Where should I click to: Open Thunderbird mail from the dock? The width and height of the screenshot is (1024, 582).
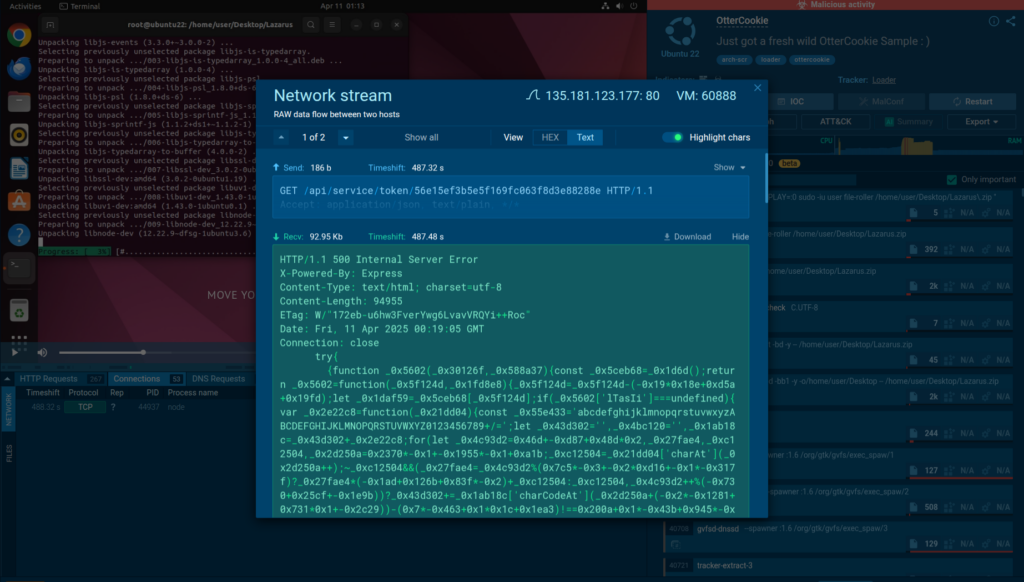[x=18, y=69]
